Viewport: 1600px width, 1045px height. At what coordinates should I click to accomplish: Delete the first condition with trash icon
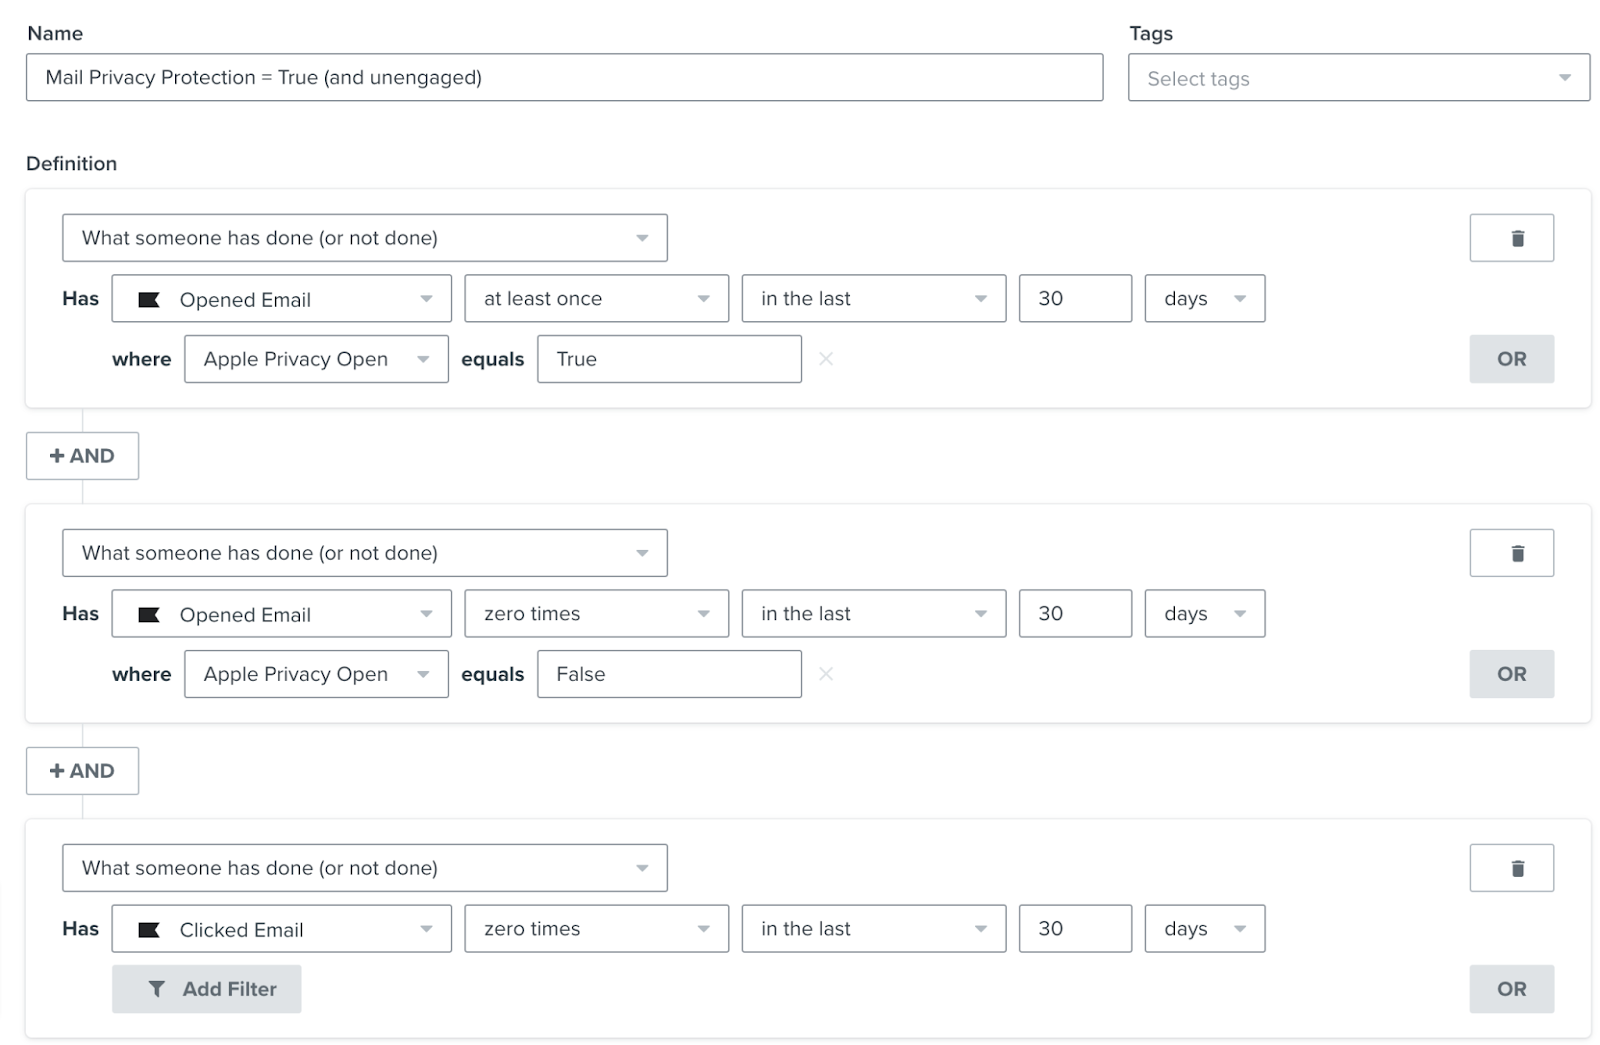1511,238
